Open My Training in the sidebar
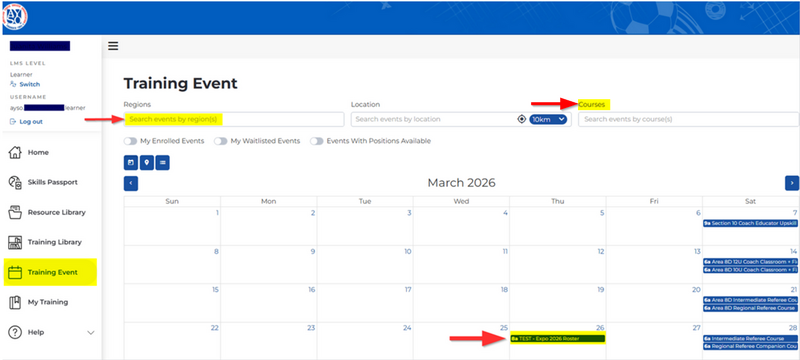The image size is (800, 360). coord(48,302)
